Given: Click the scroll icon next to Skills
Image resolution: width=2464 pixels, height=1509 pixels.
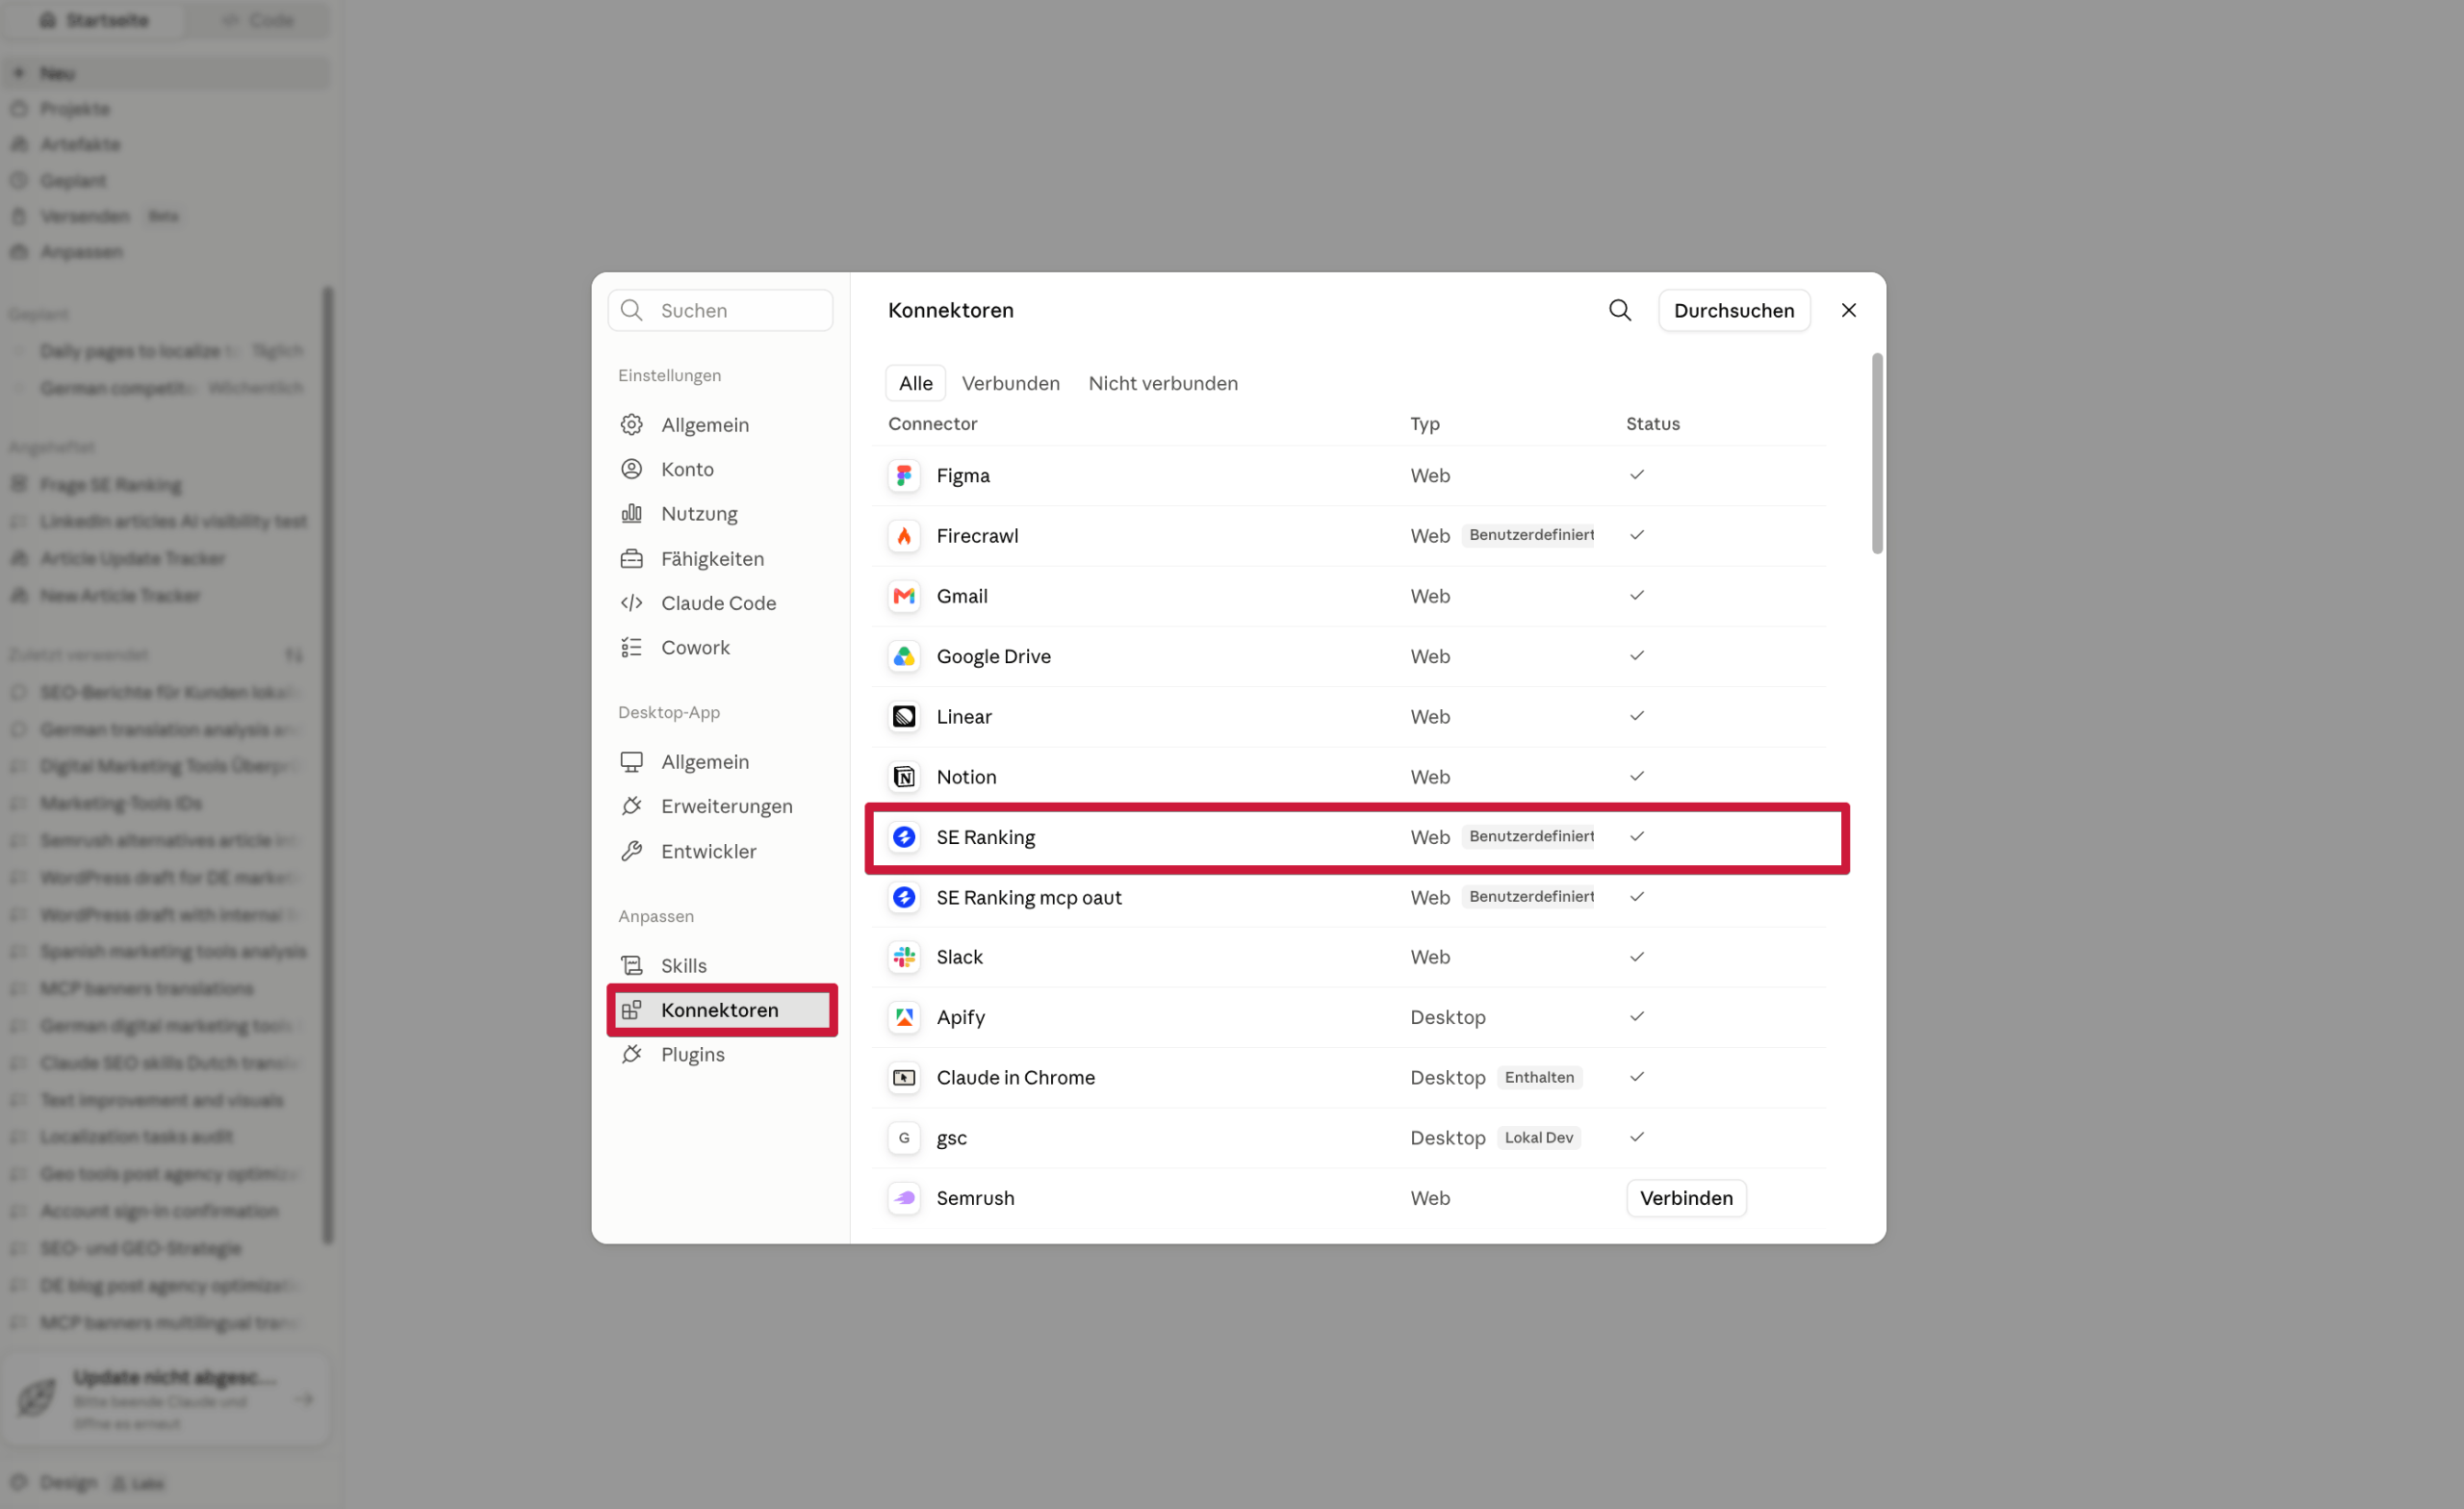Looking at the screenshot, I should pyautogui.click(x=631, y=966).
